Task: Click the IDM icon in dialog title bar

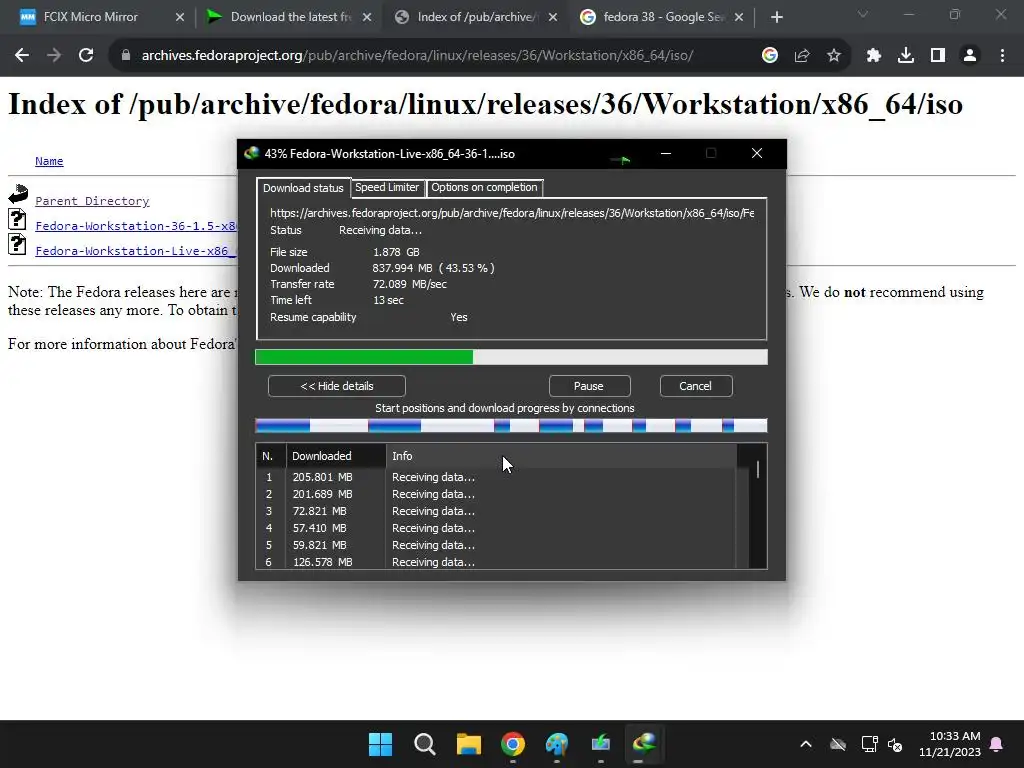Action: tap(251, 153)
